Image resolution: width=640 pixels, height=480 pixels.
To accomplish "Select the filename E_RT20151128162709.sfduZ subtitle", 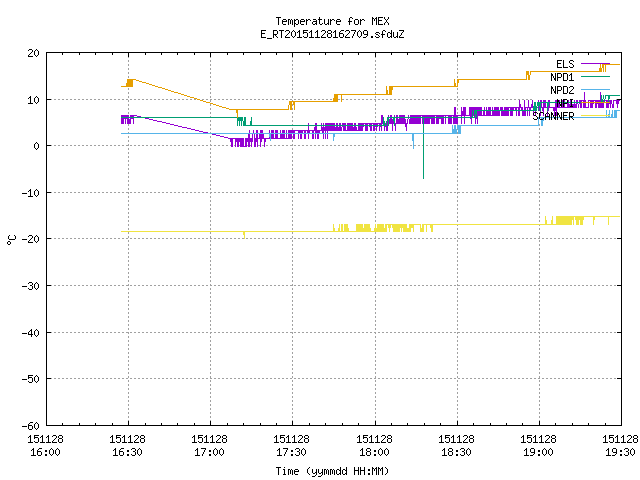I will (x=332, y=34).
